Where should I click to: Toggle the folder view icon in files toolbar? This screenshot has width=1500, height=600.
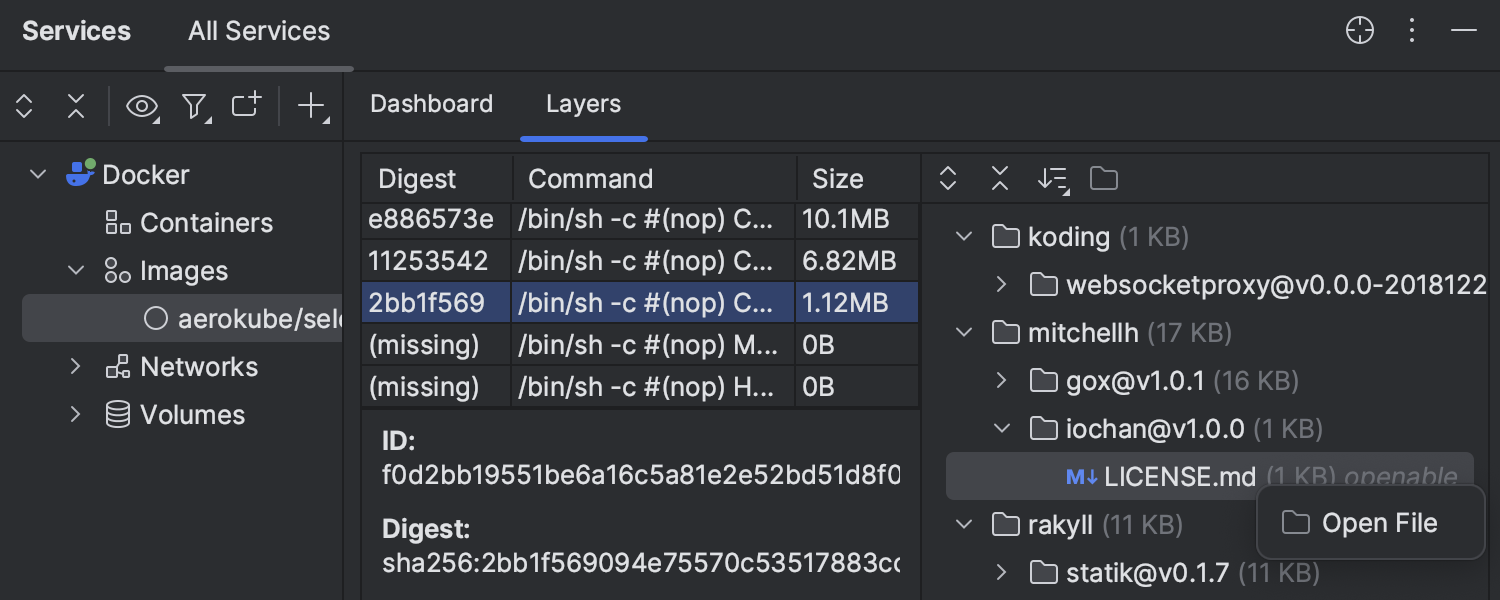pos(1104,179)
